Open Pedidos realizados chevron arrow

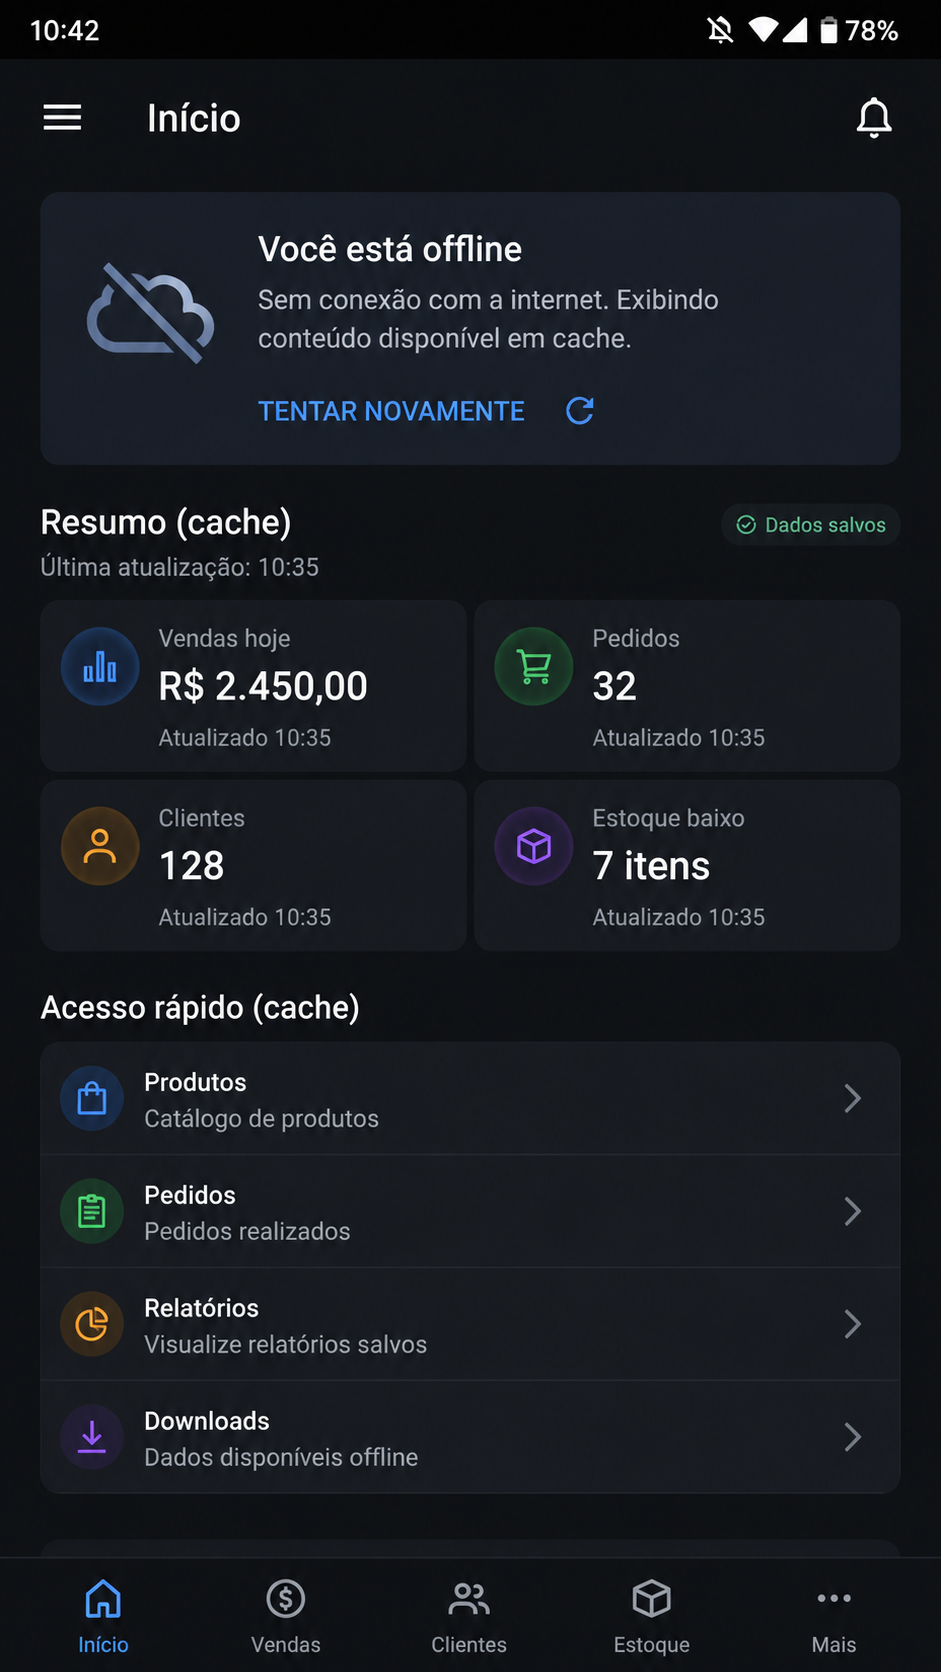[x=852, y=1211]
